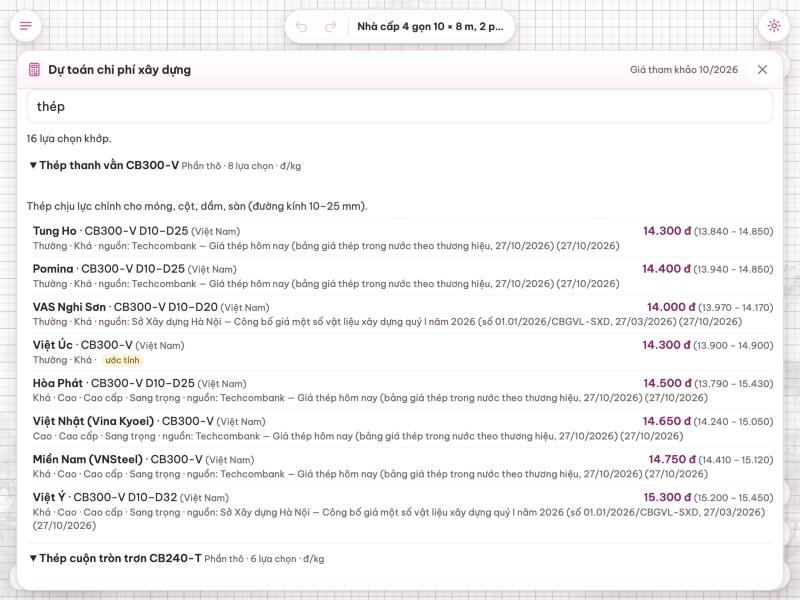Click the 14.400 đ price for Pomina
Image resolution: width=800 pixels, height=600 pixels.
[666, 269]
